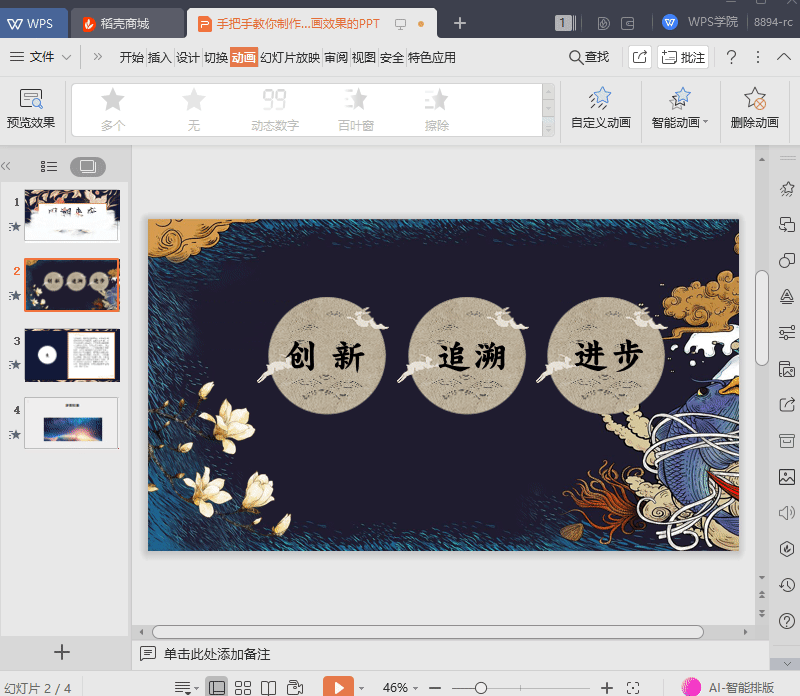
Task: Apply the 擦除 animation effect
Action: click(437, 110)
